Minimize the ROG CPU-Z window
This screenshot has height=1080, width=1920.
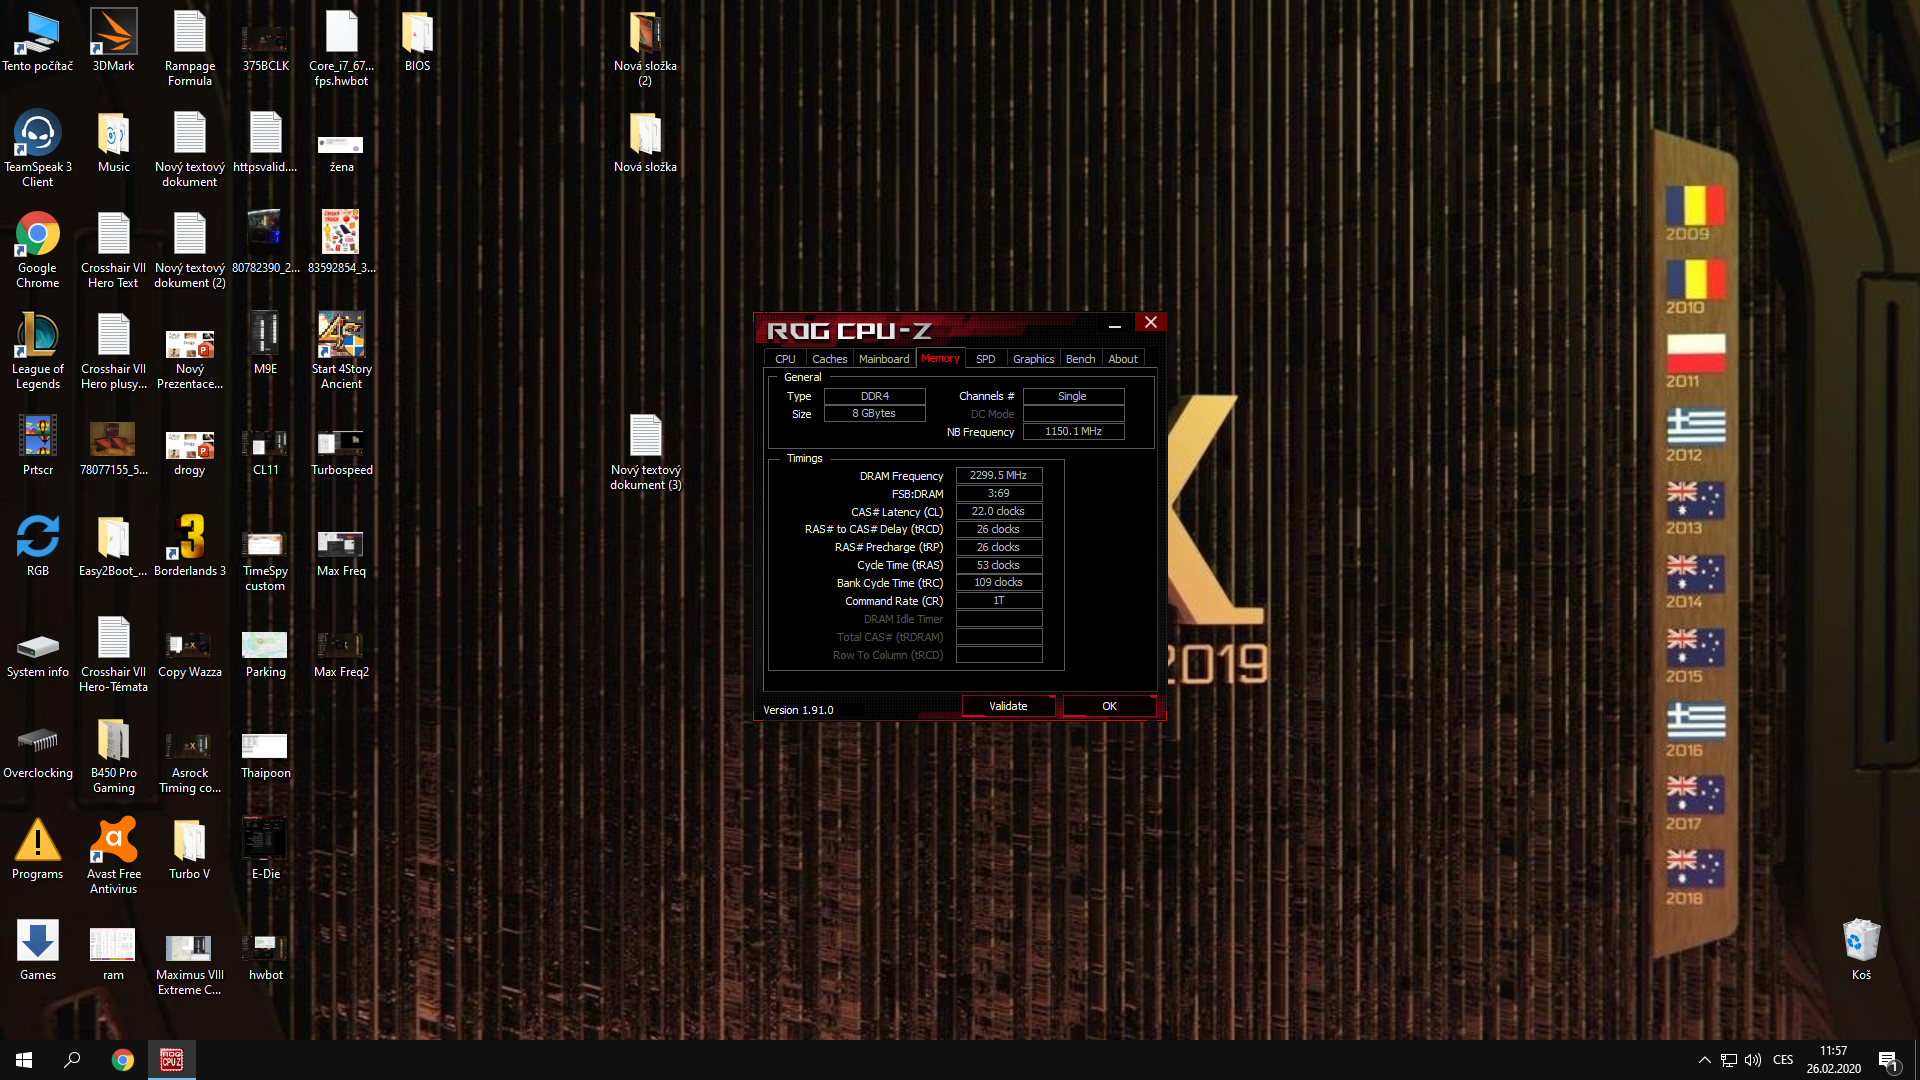pyautogui.click(x=1115, y=324)
